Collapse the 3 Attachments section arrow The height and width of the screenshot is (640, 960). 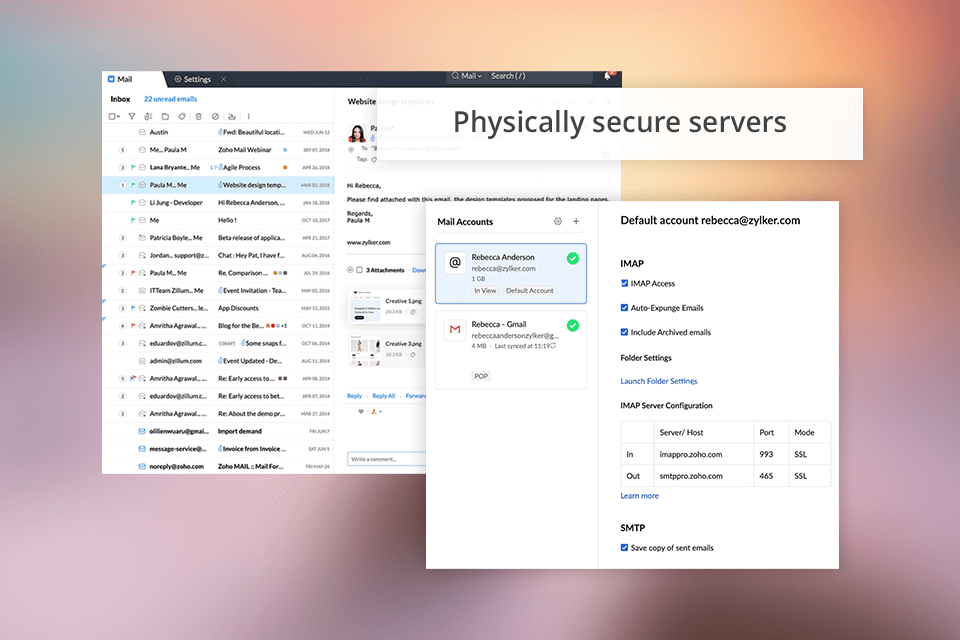350,270
